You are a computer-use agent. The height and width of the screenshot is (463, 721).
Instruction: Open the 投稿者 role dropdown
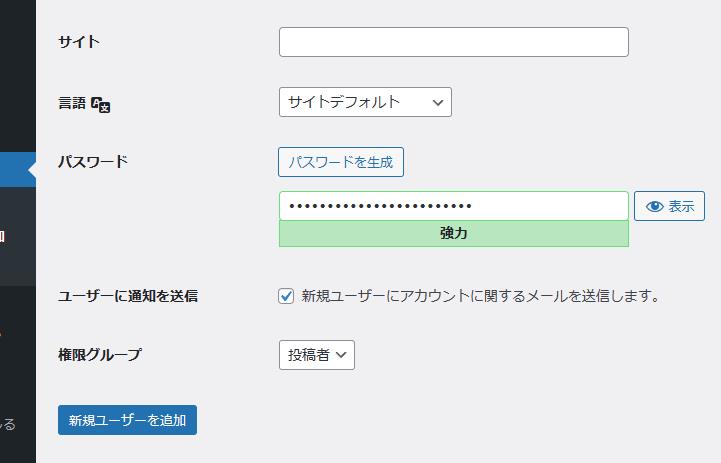pos(316,355)
